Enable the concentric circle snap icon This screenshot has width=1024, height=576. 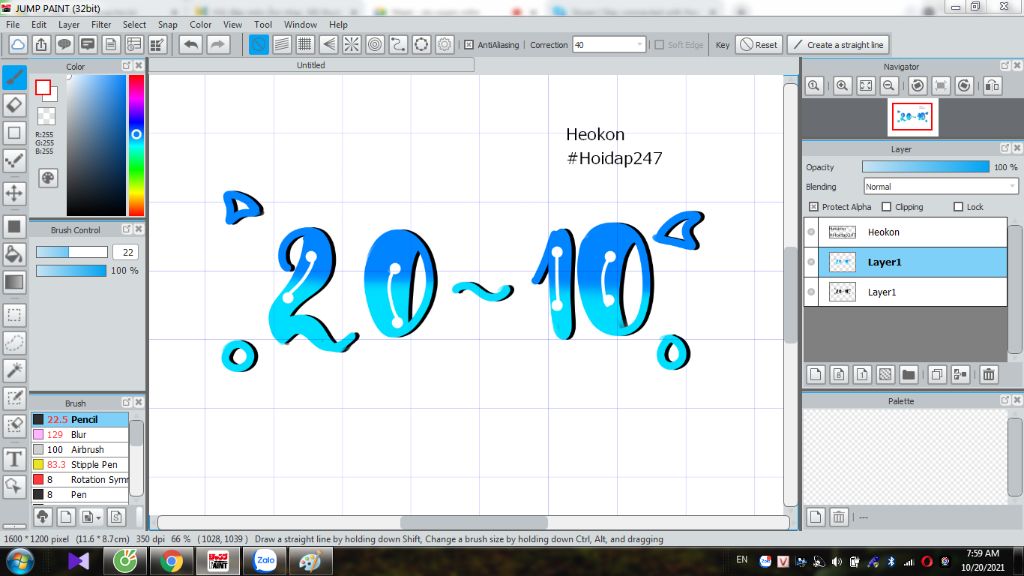375,44
